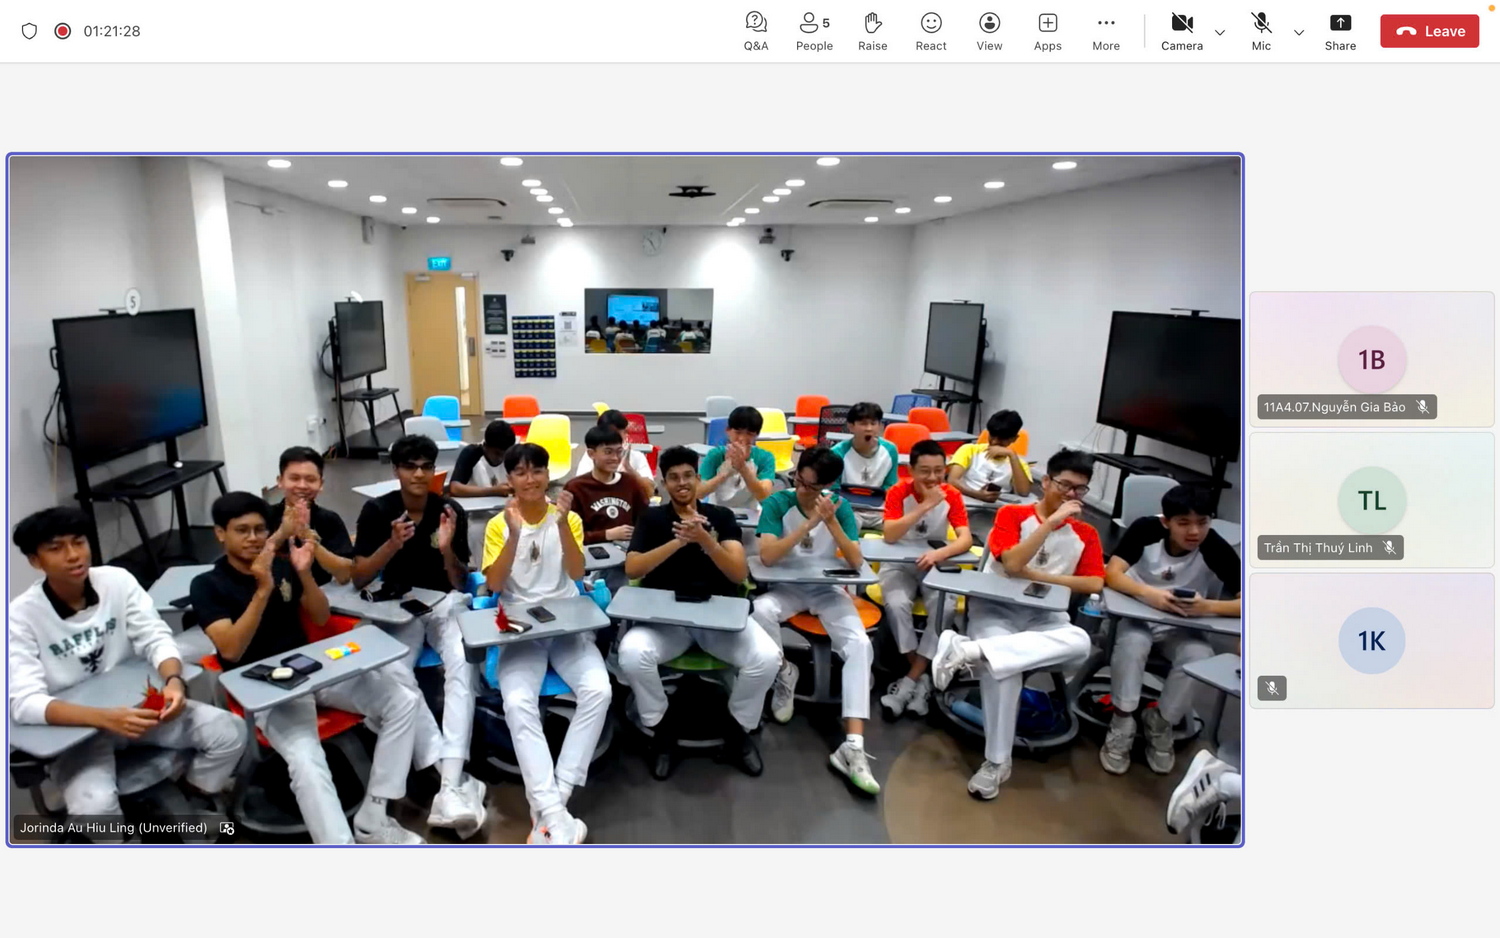Click the red recording indicator
The width and height of the screenshot is (1500, 938).
point(63,31)
